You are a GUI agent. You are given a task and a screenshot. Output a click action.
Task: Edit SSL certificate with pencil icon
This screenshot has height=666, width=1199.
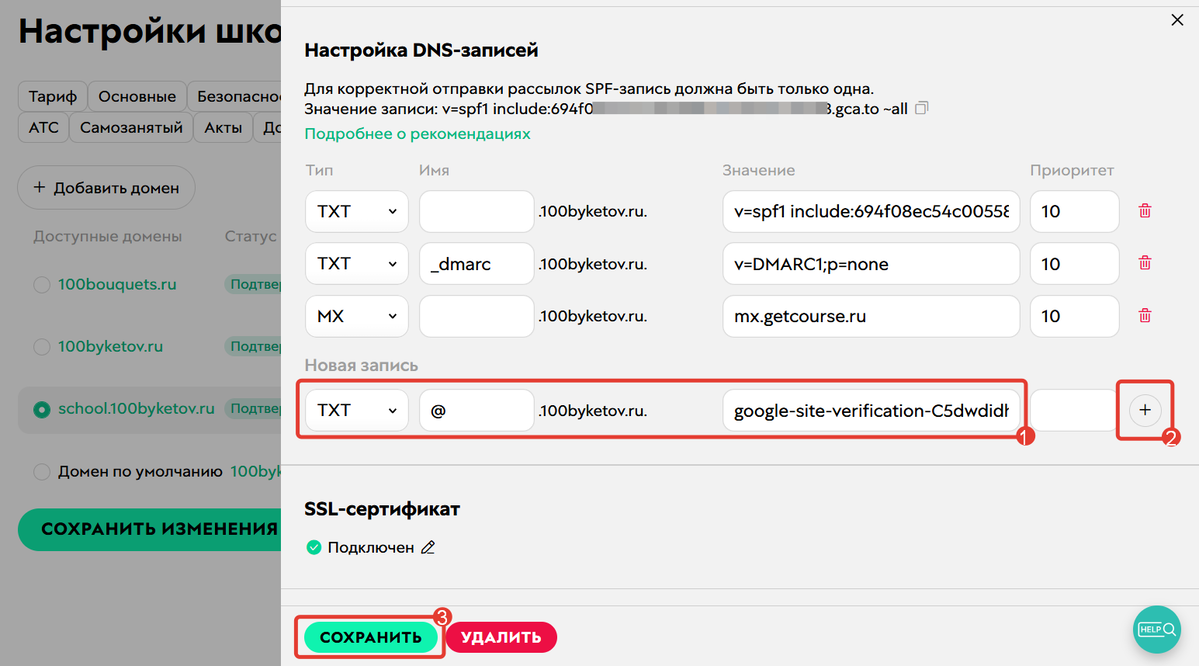point(427,547)
